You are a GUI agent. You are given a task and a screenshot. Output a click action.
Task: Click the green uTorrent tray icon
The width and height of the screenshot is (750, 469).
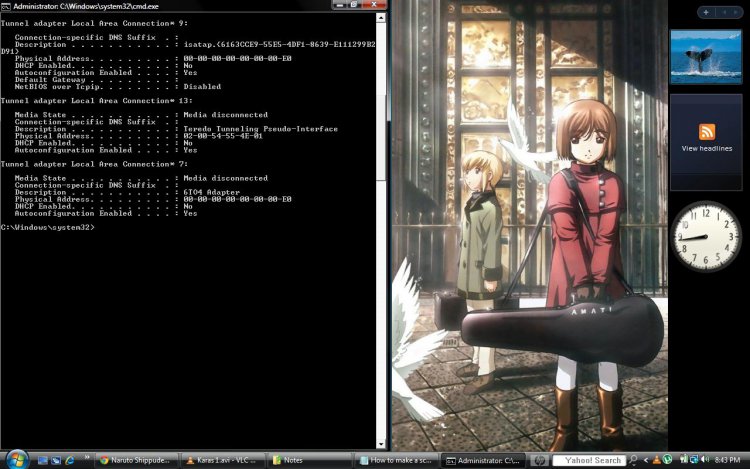[x=667, y=460]
